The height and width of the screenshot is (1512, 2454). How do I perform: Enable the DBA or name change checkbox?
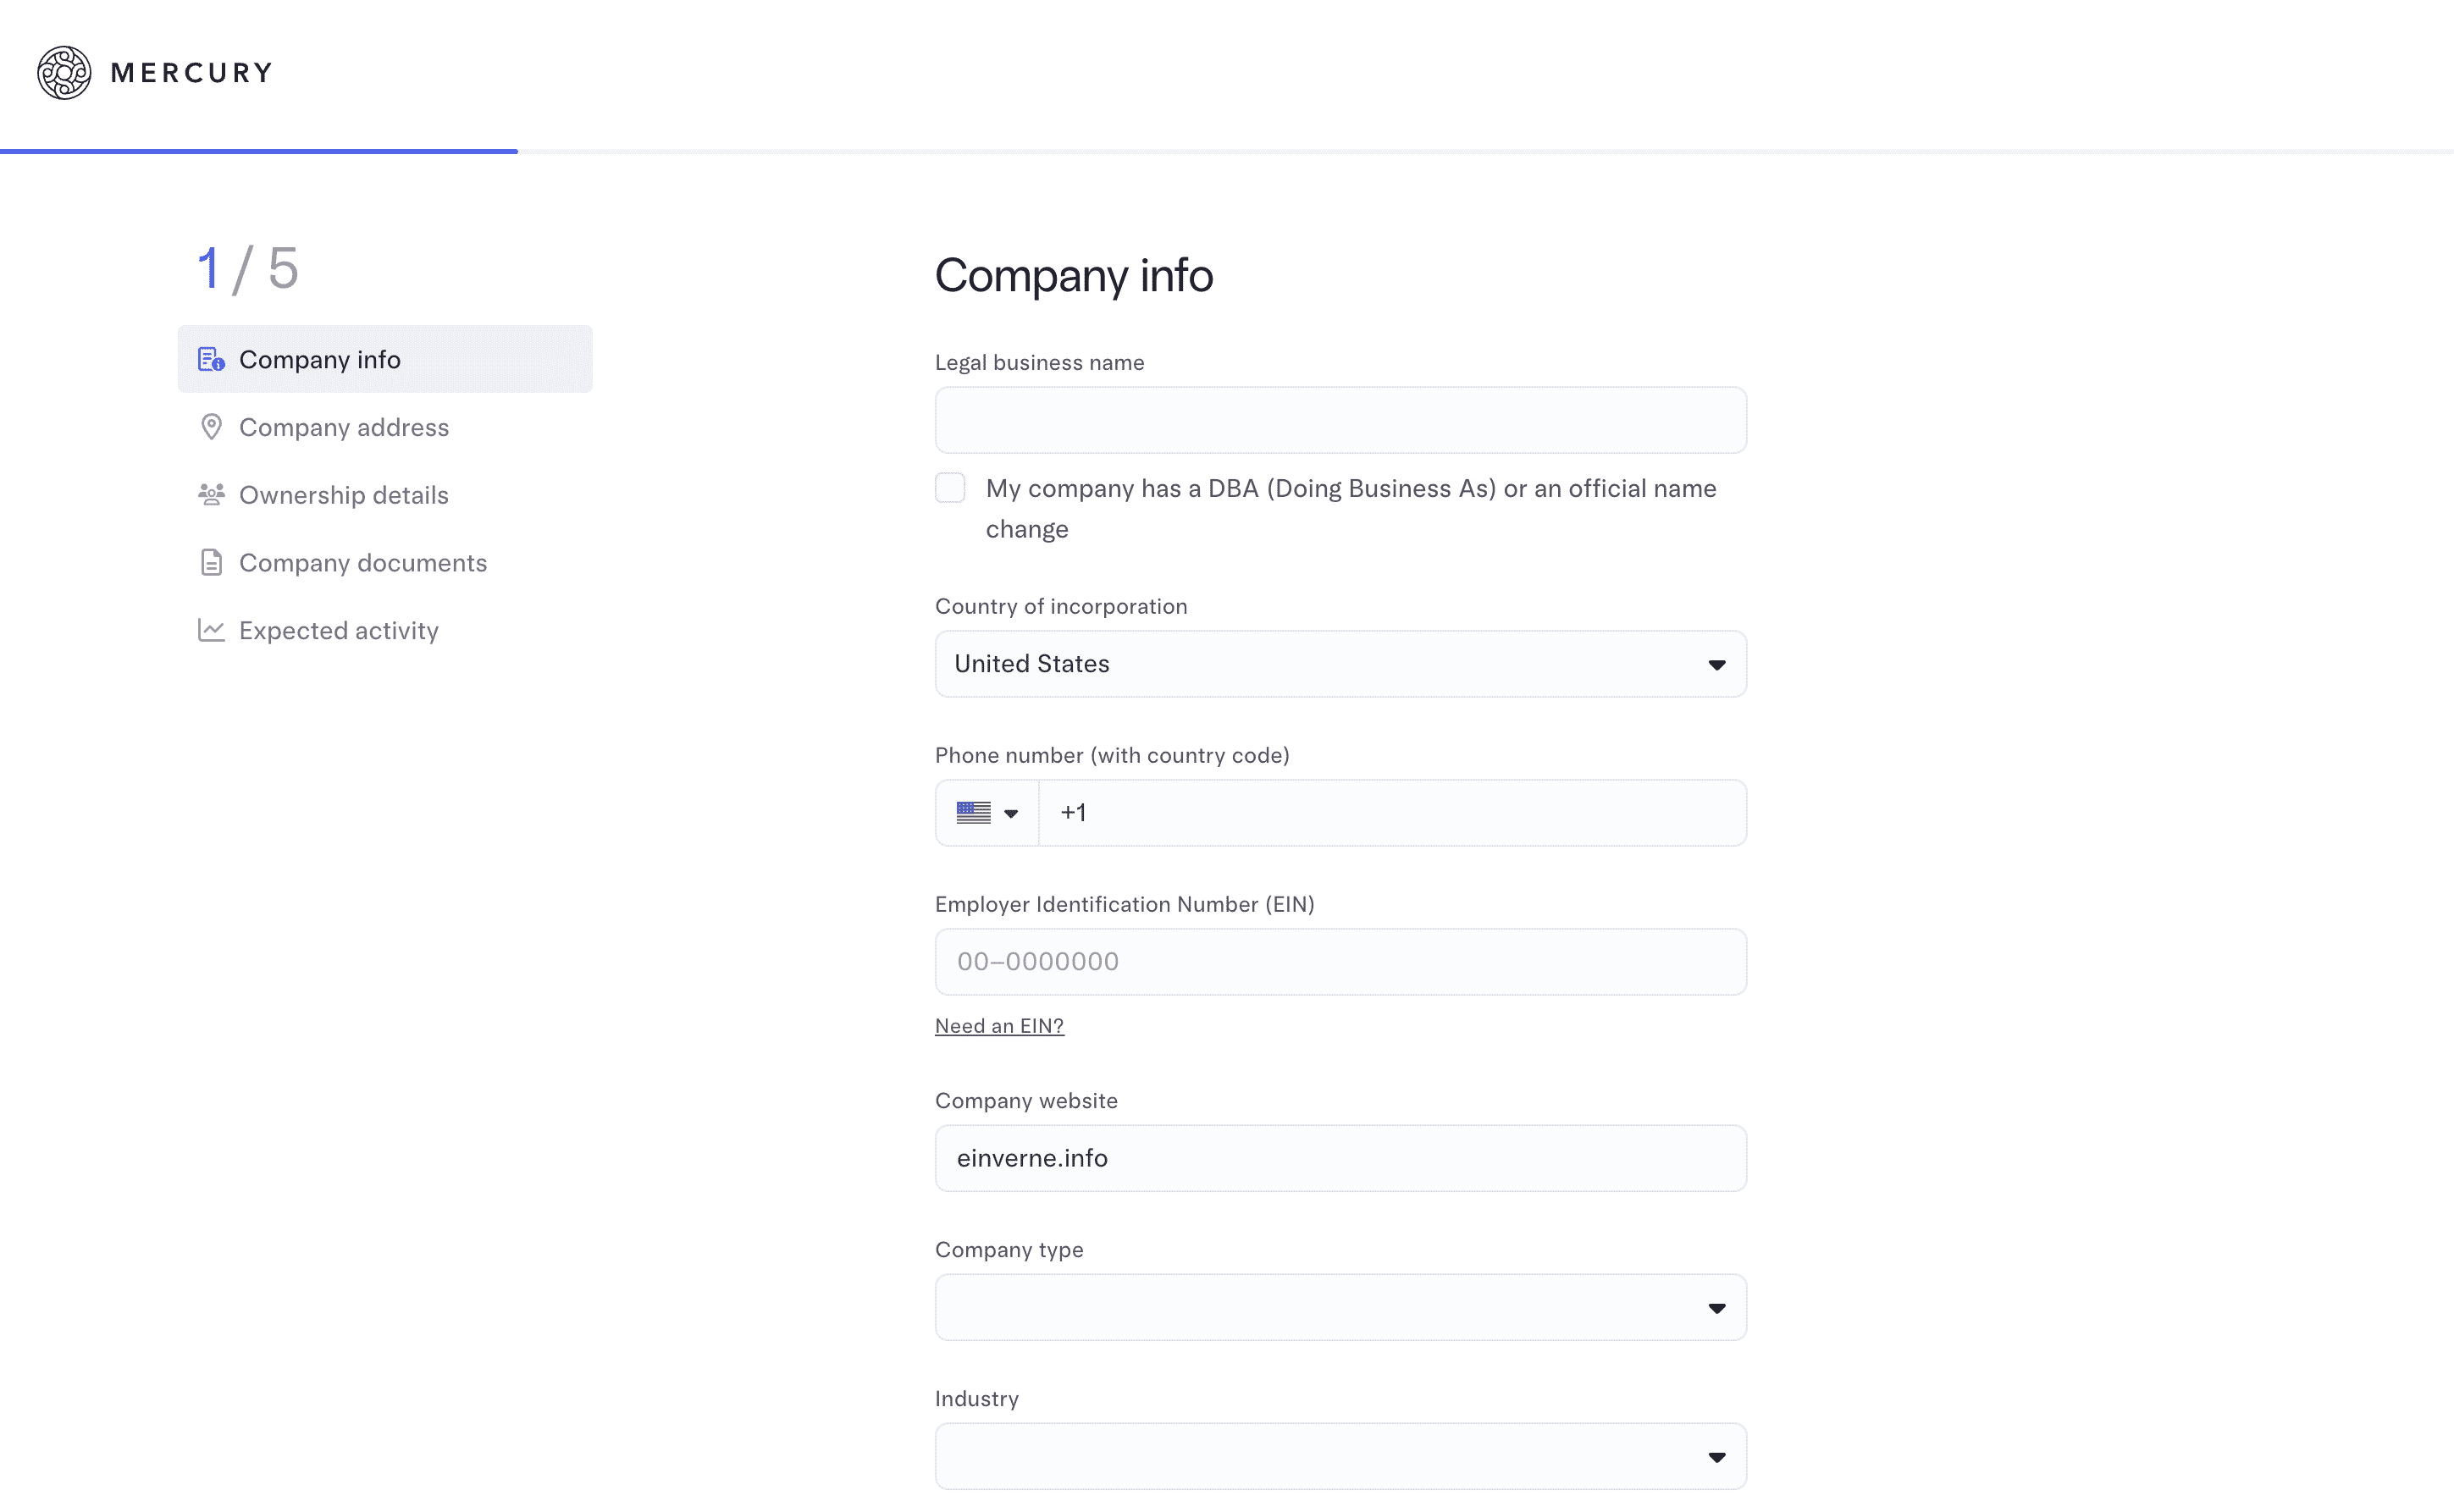click(950, 488)
